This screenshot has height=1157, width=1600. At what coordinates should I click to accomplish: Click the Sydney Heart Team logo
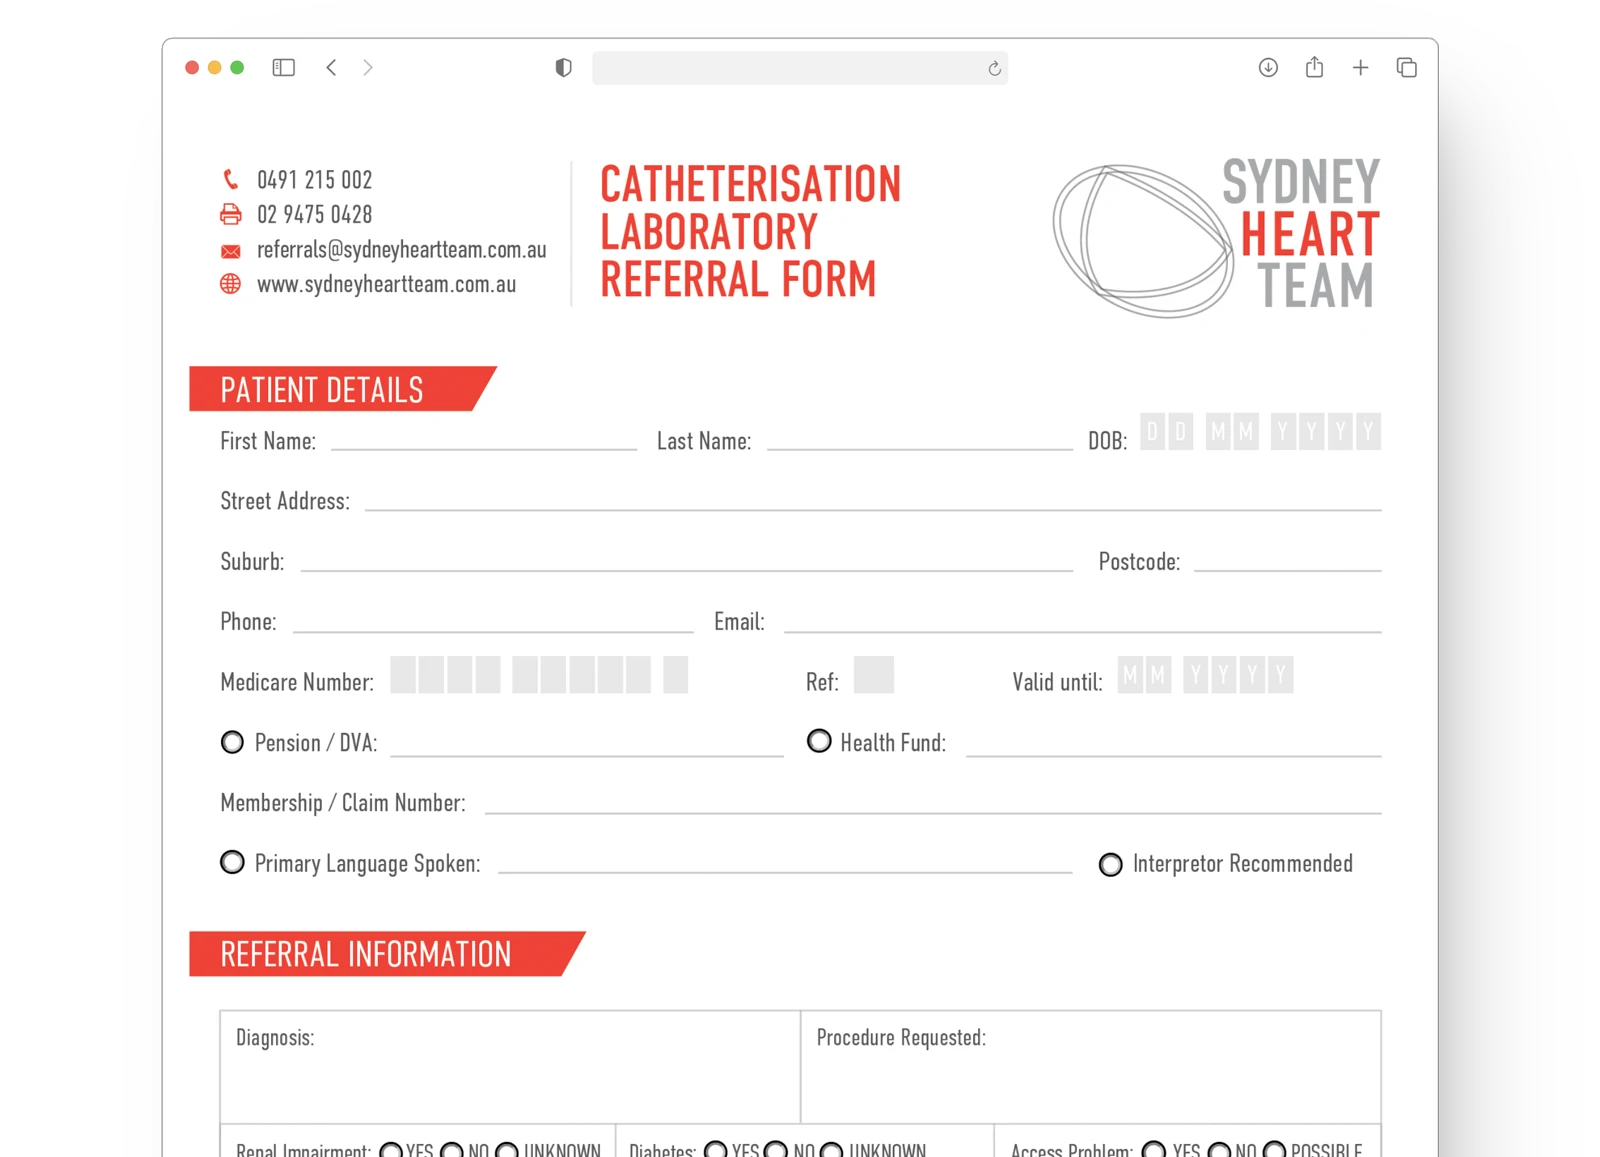[x=1216, y=236]
